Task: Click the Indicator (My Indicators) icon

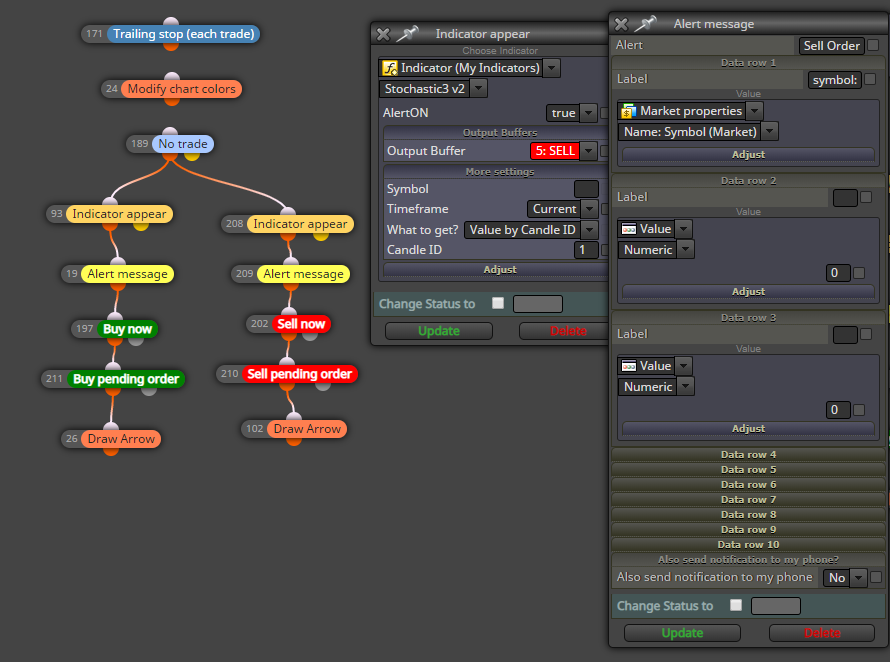Action: 390,68
